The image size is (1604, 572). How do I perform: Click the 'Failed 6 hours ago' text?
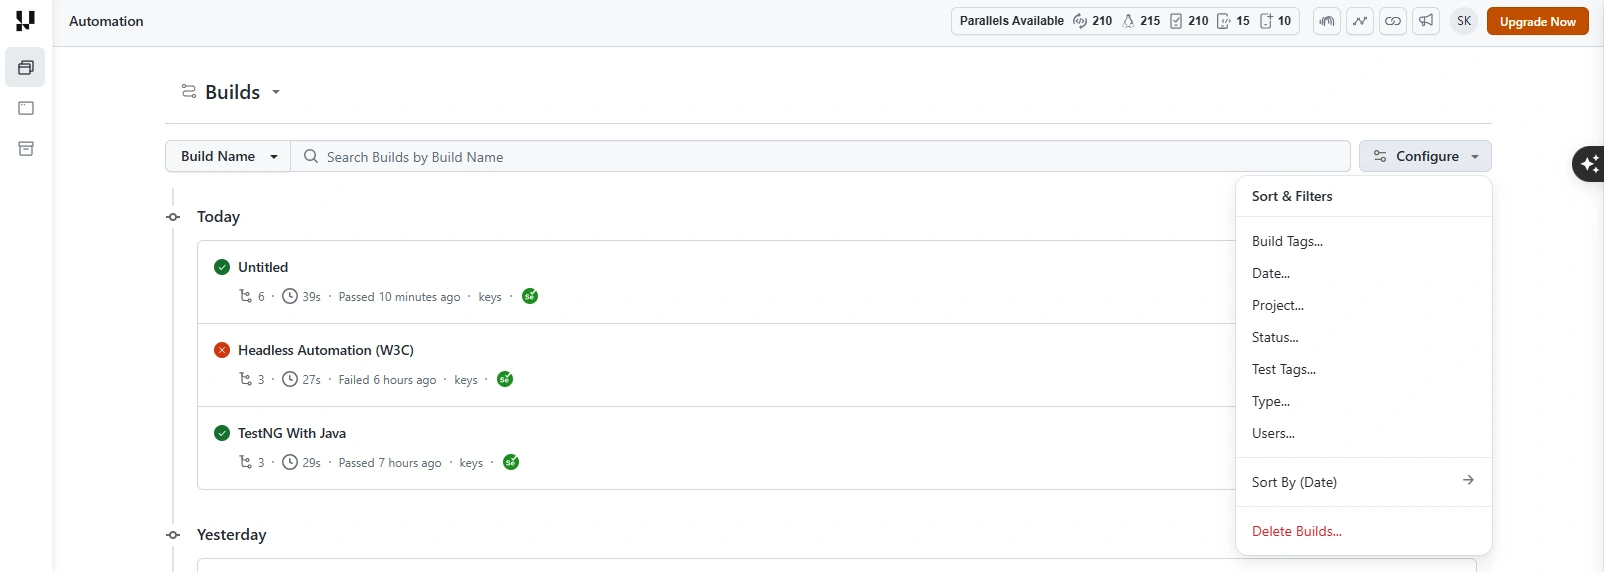click(387, 380)
